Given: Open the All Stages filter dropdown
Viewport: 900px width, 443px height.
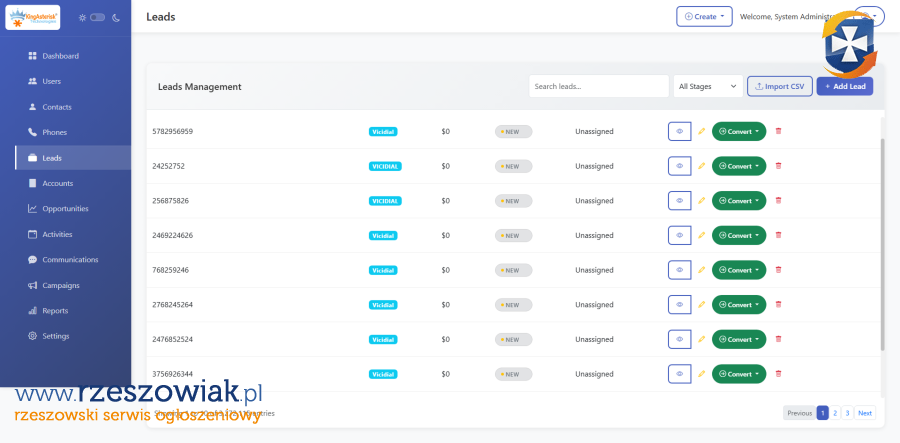Looking at the screenshot, I should [707, 87].
